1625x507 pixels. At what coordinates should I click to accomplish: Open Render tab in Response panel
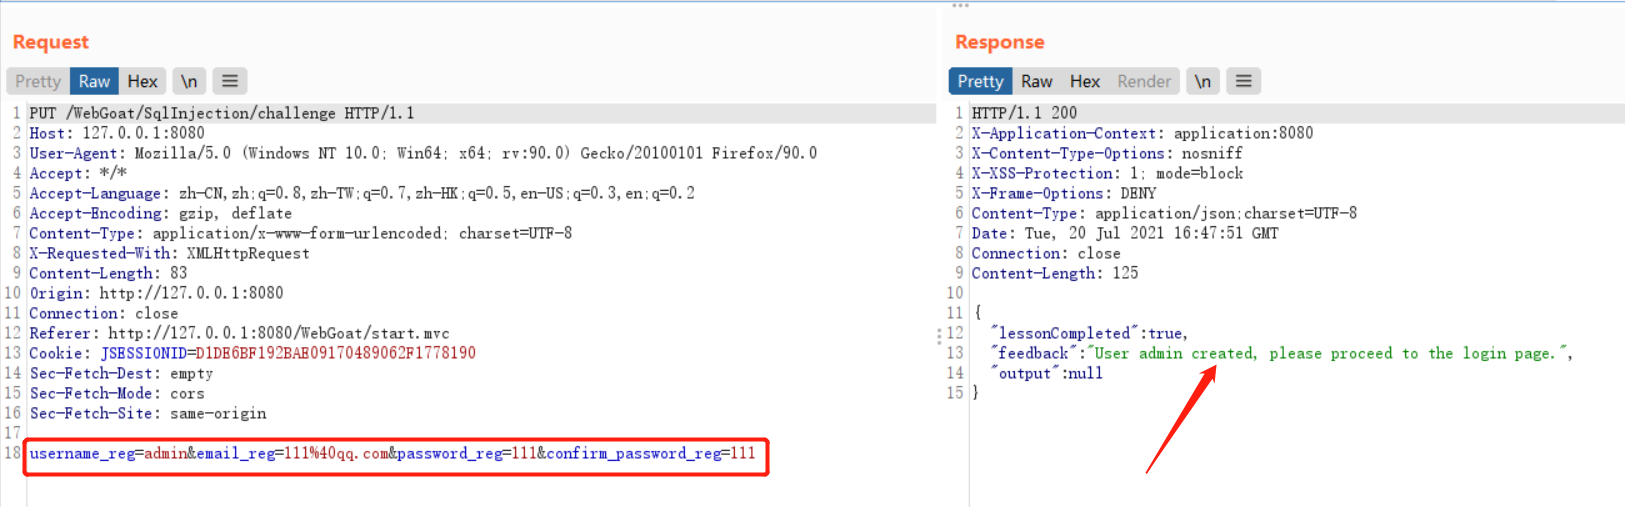coord(1144,81)
